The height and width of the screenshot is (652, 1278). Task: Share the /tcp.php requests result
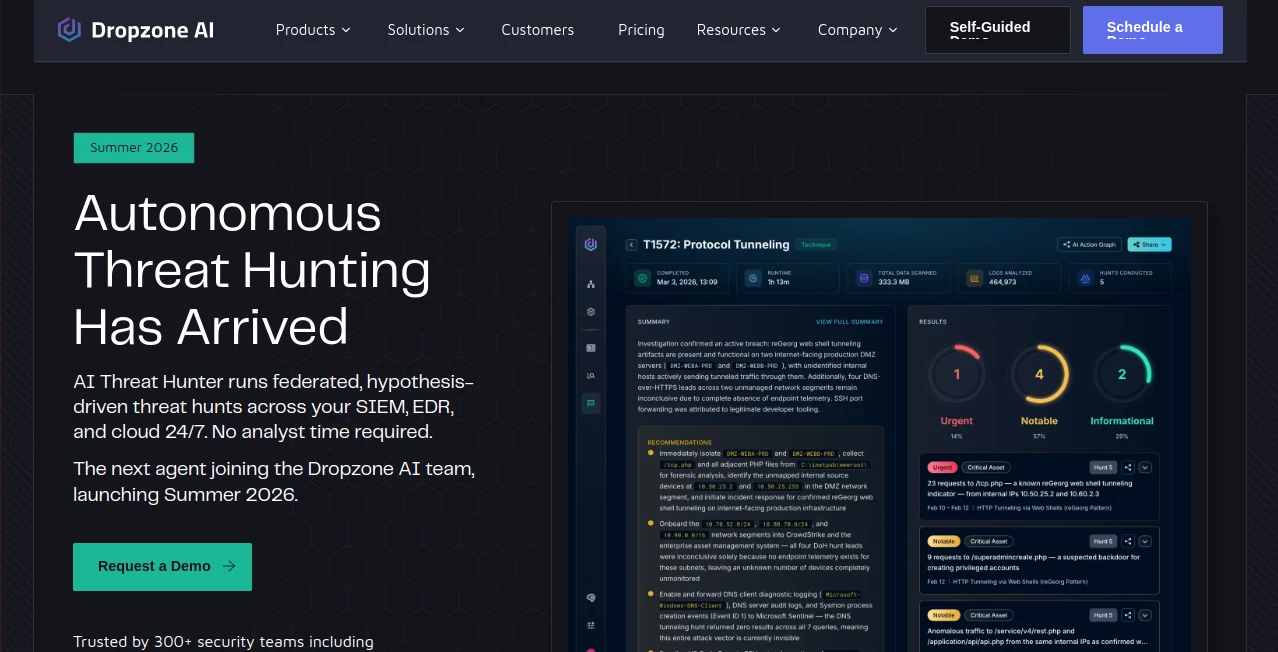click(x=1128, y=467)
